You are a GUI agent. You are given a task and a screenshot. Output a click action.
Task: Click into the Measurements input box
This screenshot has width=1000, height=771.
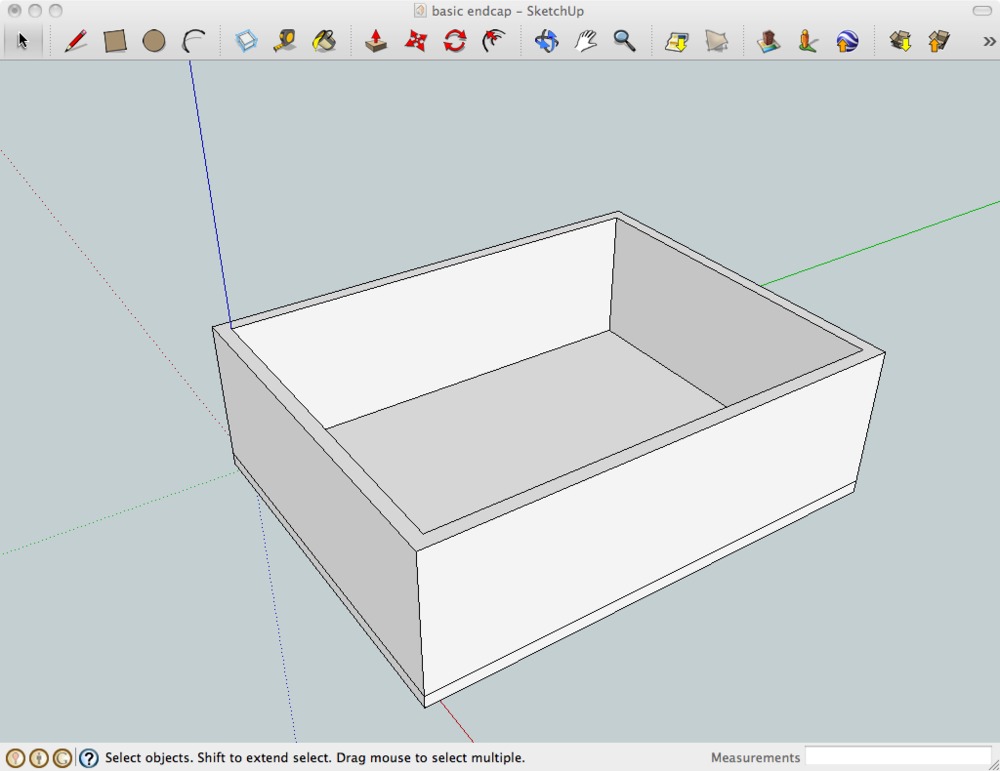pos(897,757)
